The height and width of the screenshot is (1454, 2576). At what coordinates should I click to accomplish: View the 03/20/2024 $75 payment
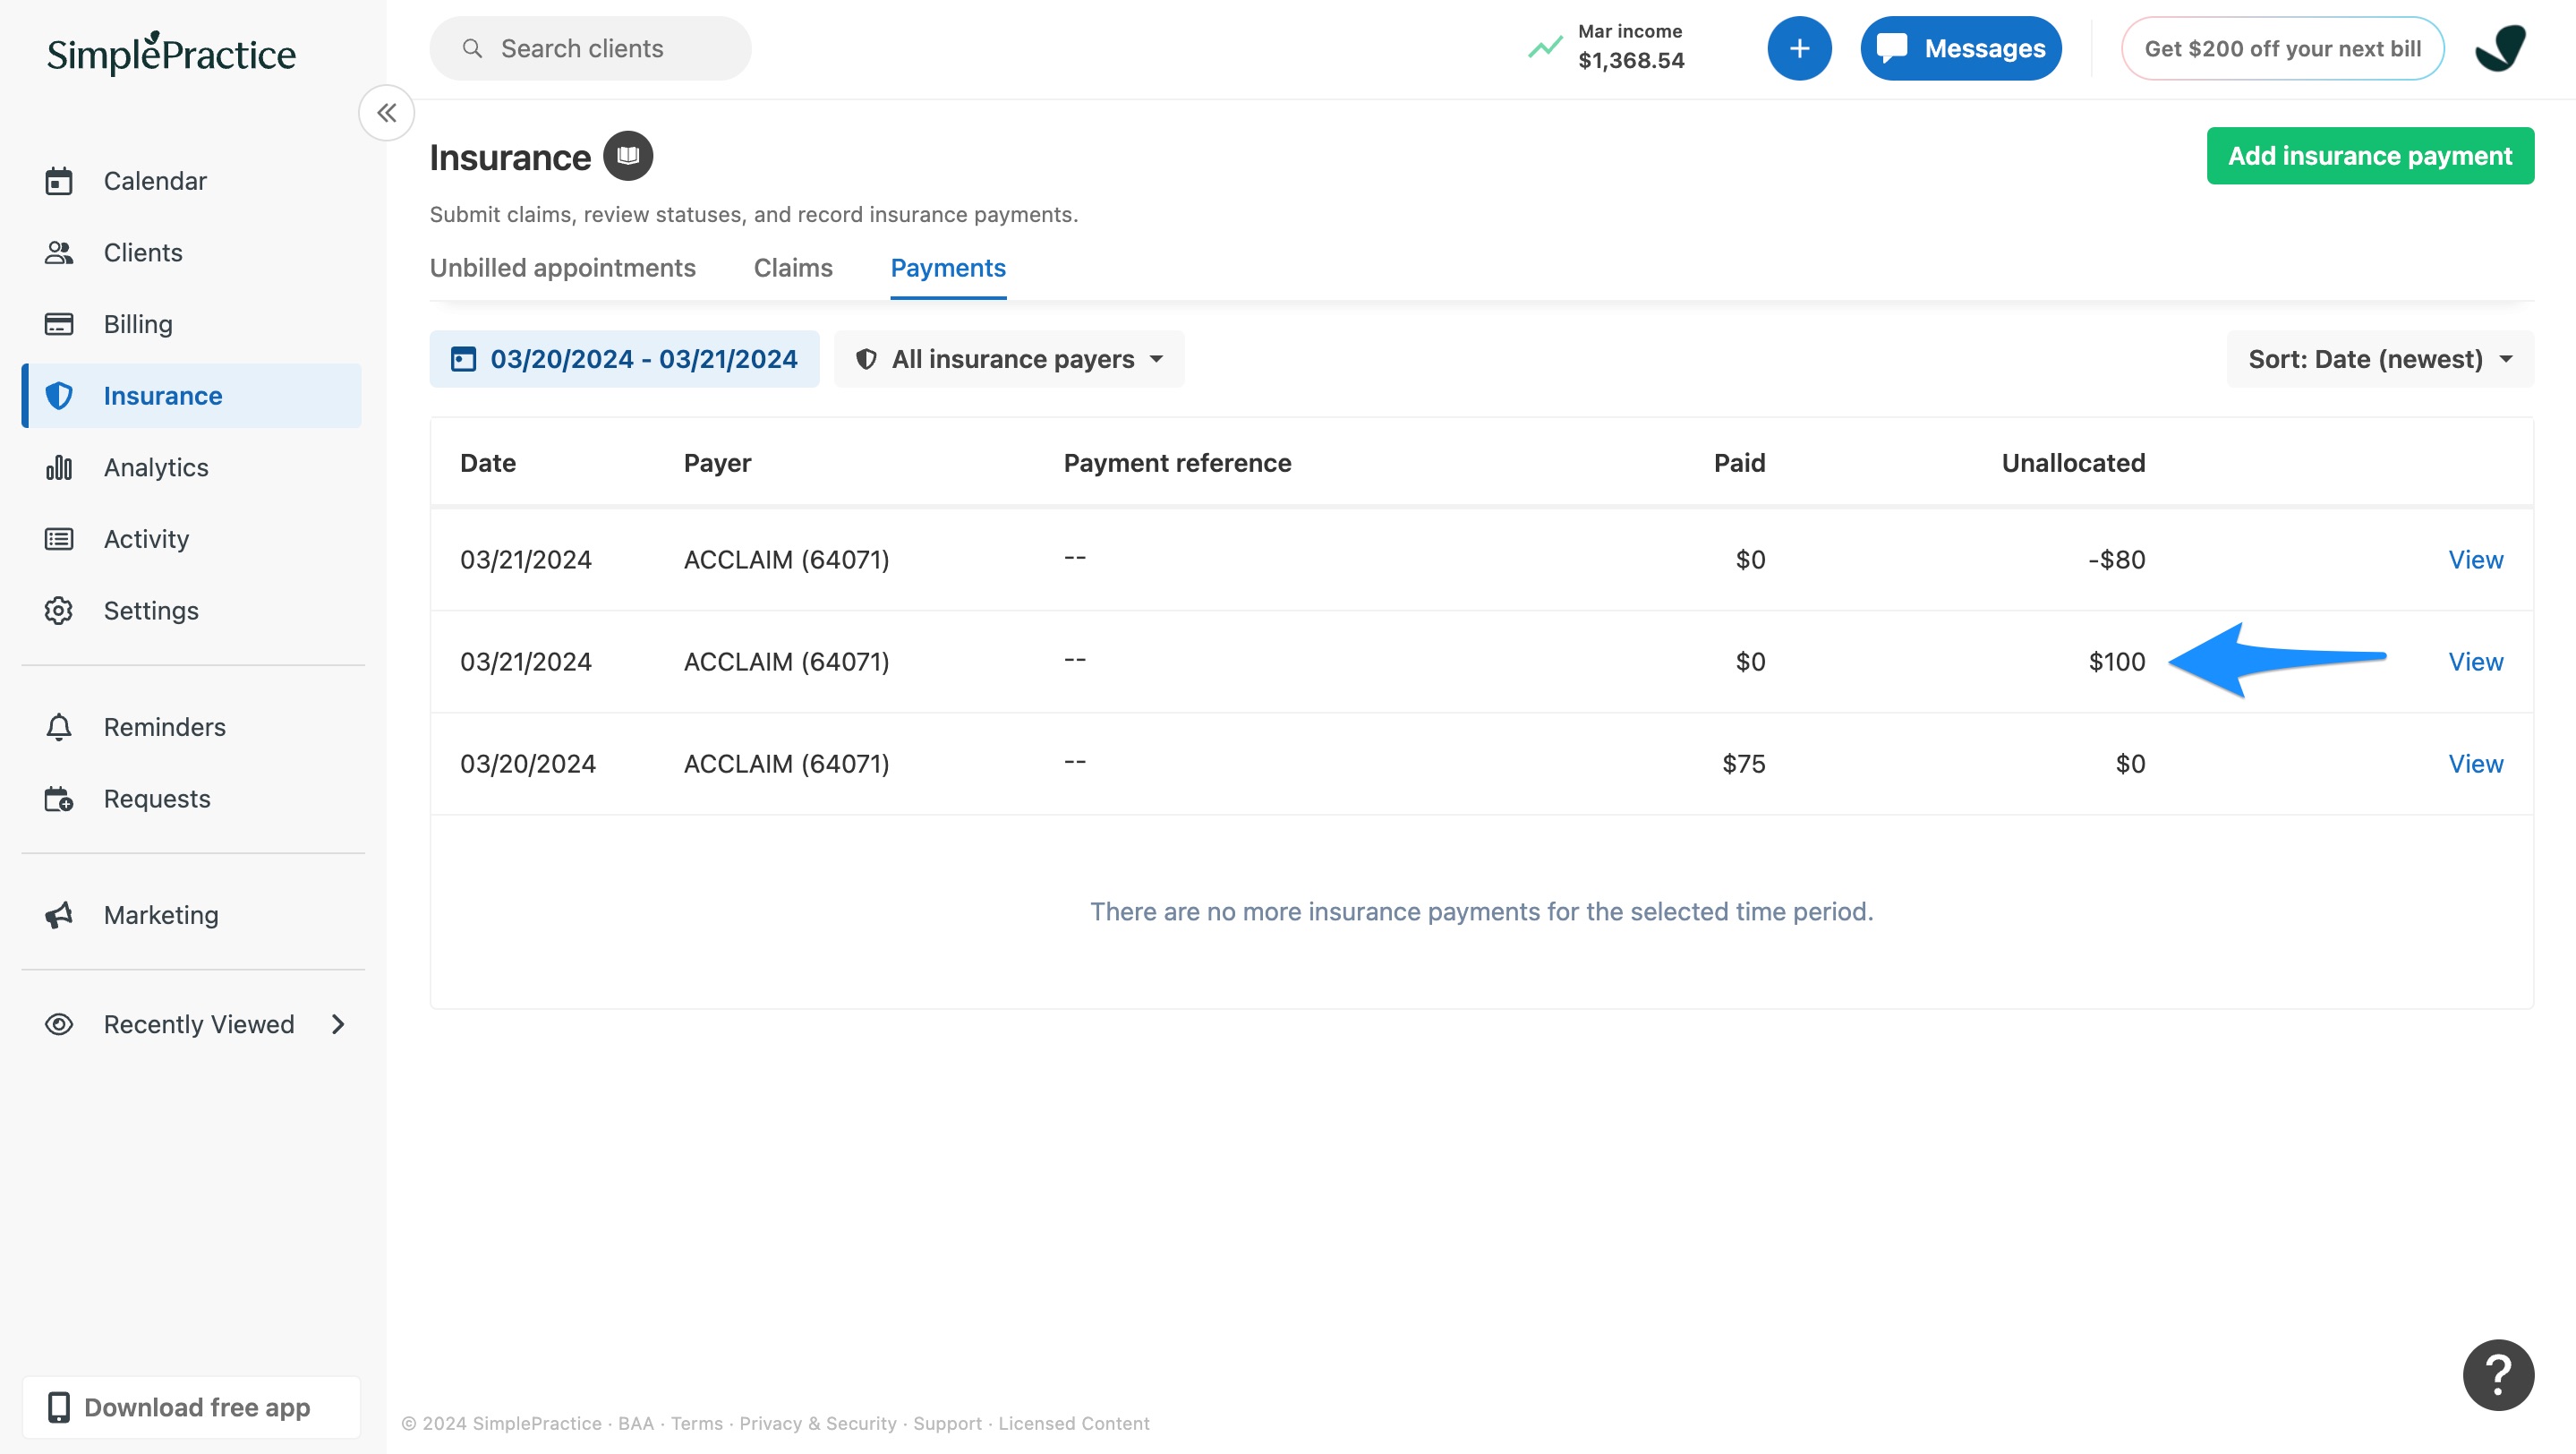(x=2476, y=764)
